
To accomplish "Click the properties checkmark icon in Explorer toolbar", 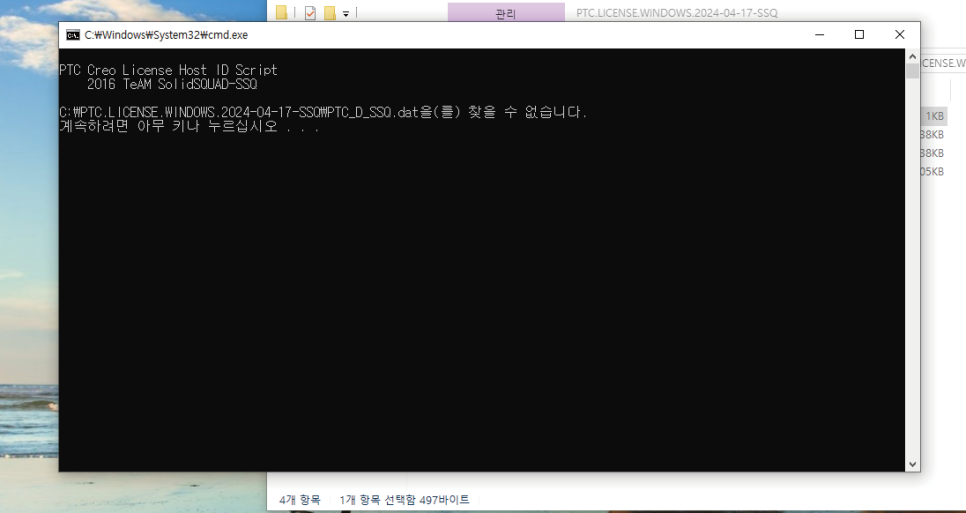I will [x=310, y=13].
